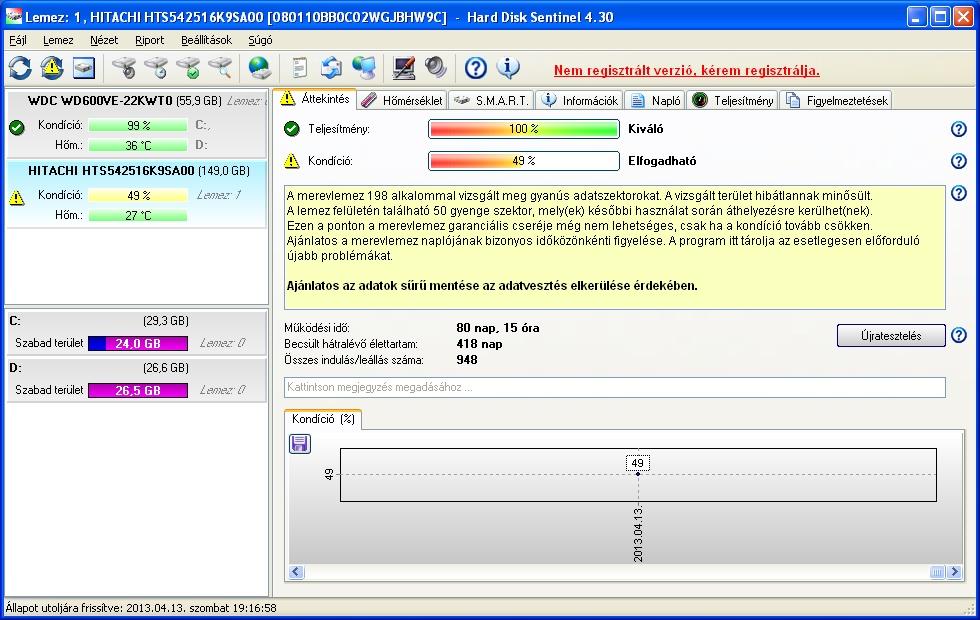980x620 pixels.
Task: Click the framed disk drive toolbar icon
Action: [84, 68]
